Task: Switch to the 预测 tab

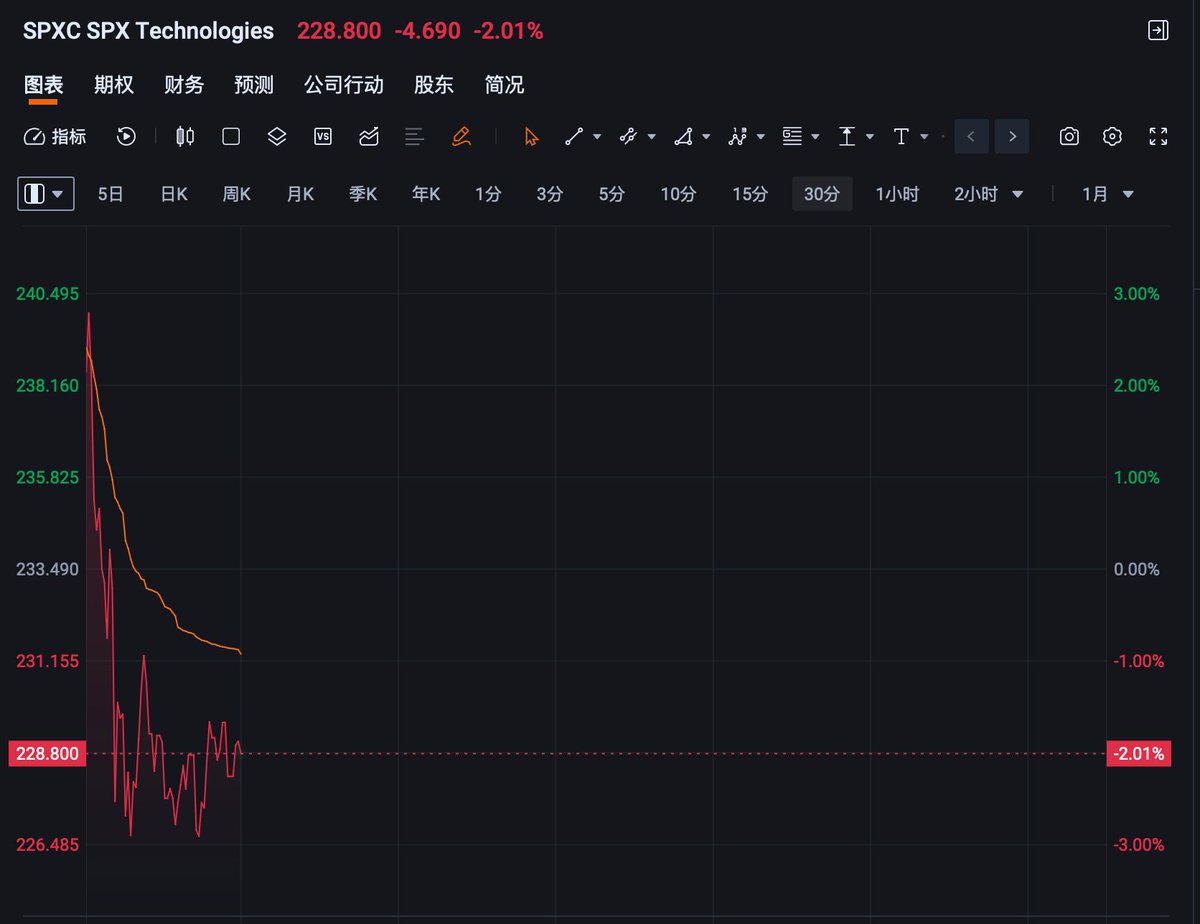Action: click(x=254, y=85)
